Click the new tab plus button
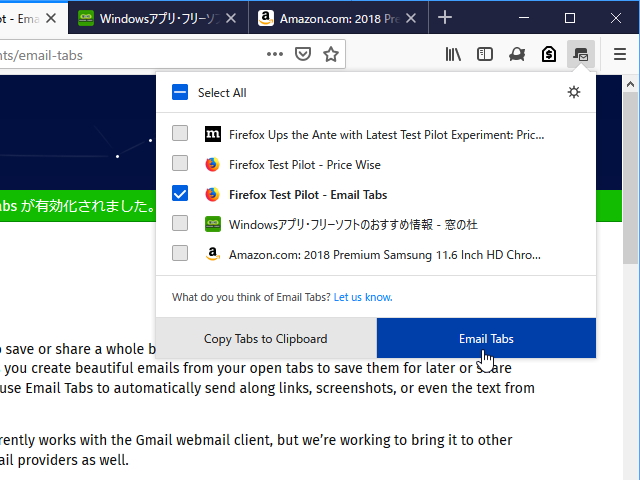Image resolution: width=640 pixels, height=480 pixels. click(x=444, y=18)
